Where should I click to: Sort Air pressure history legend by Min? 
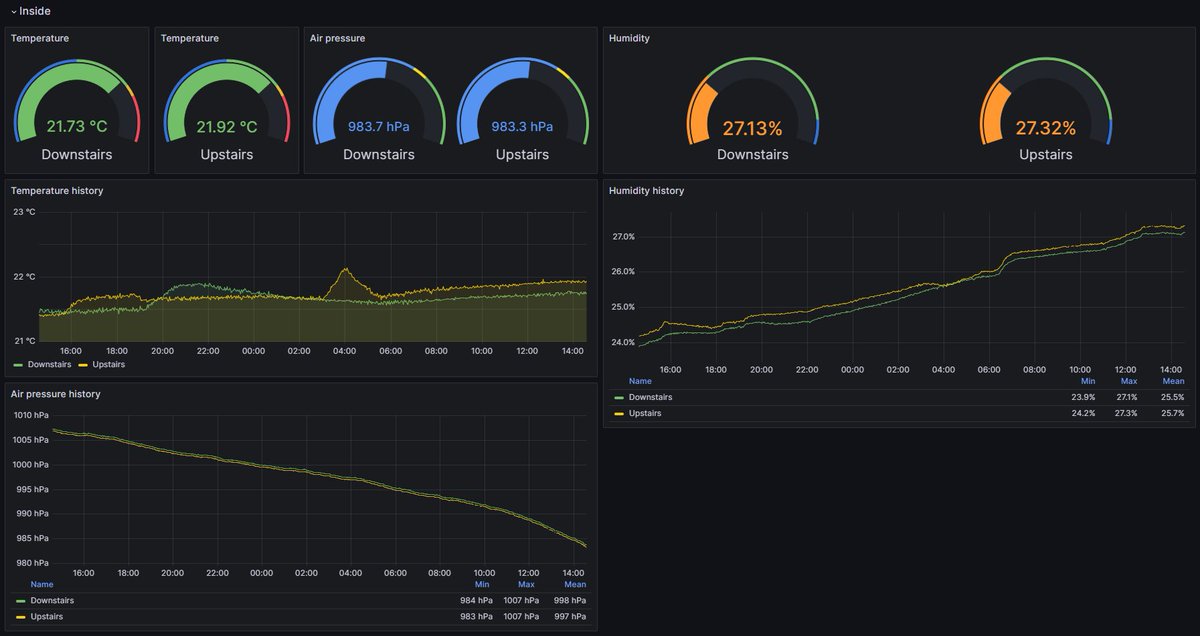482,584
